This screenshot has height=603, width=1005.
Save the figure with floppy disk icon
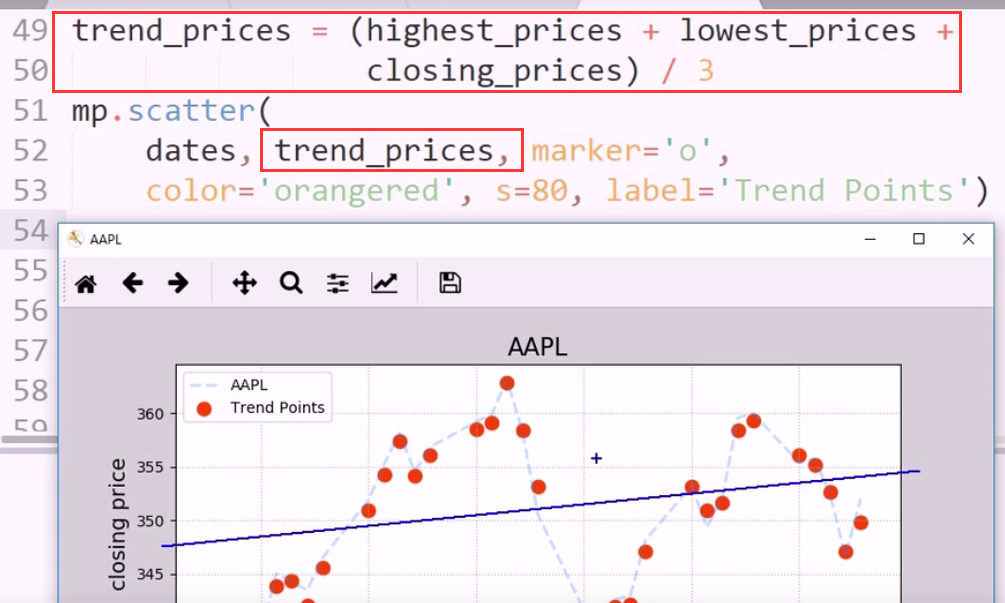tap(450, 283)
